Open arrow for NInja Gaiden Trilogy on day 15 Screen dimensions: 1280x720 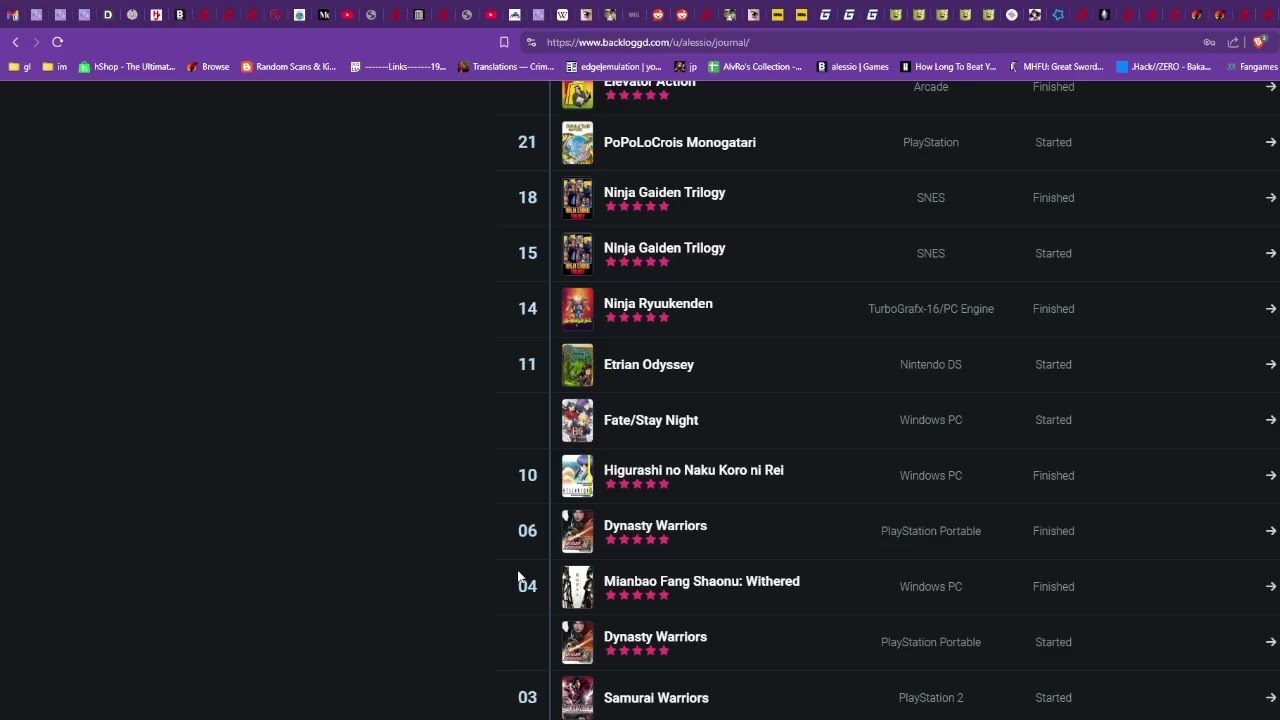(x=1270, y=253)
